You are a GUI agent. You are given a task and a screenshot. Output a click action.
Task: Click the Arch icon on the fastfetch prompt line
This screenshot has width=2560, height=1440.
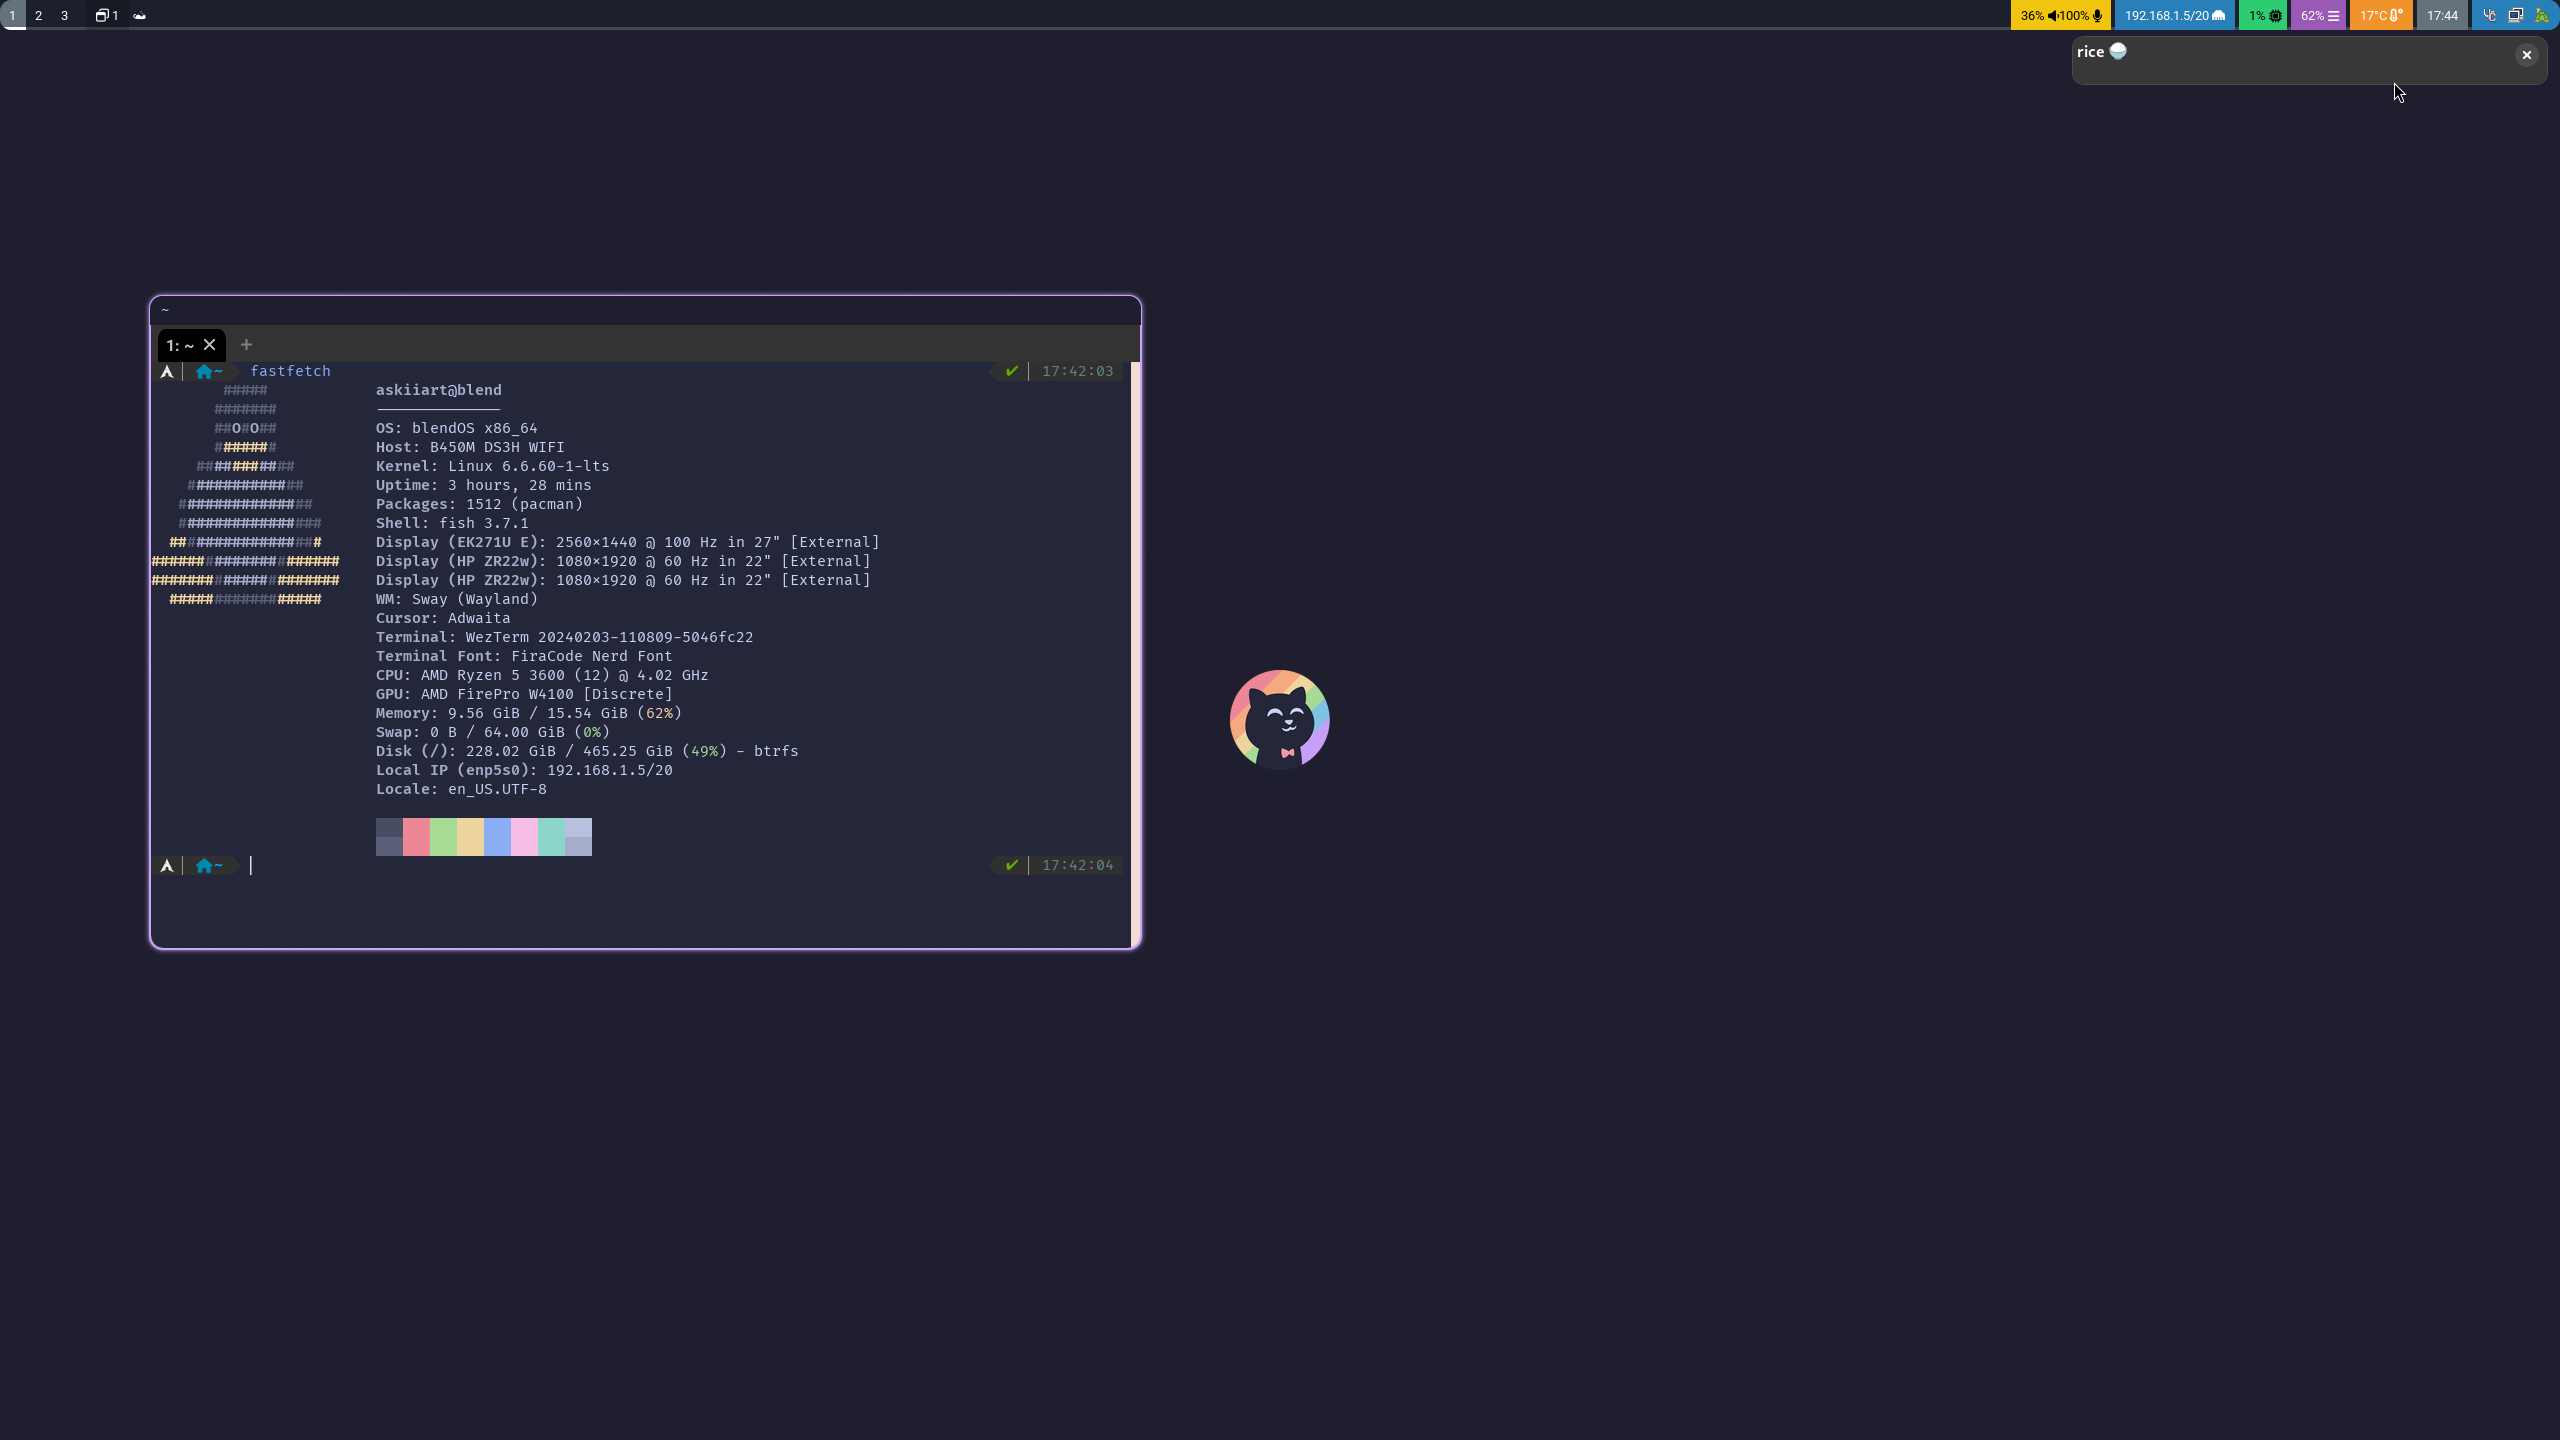coord(167,371)
